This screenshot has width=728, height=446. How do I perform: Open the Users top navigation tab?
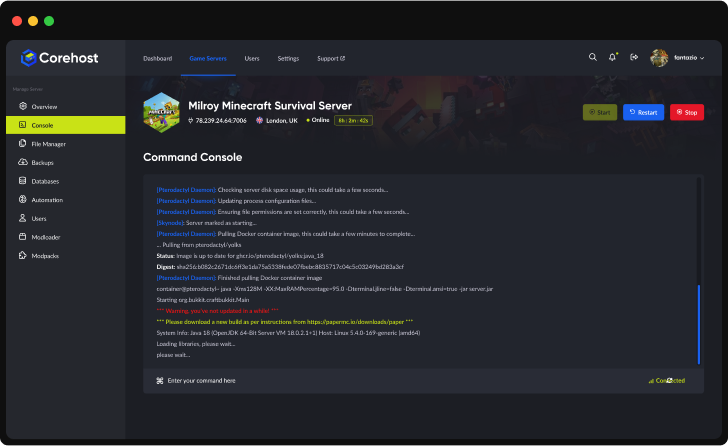click(x=252, y=58)
